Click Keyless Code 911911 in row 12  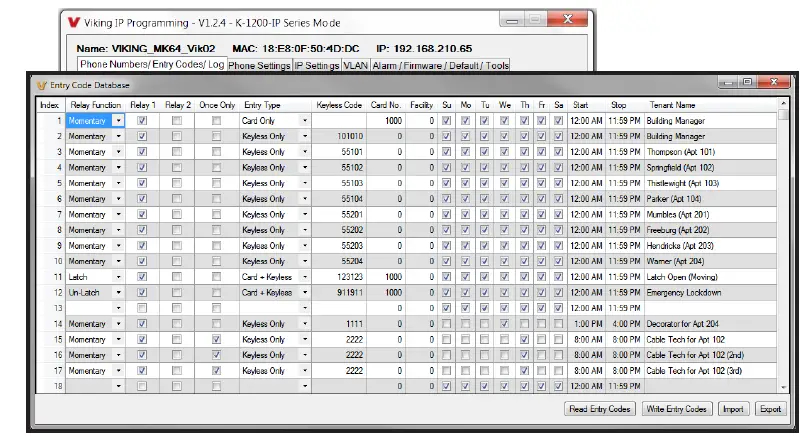(339, 293)
